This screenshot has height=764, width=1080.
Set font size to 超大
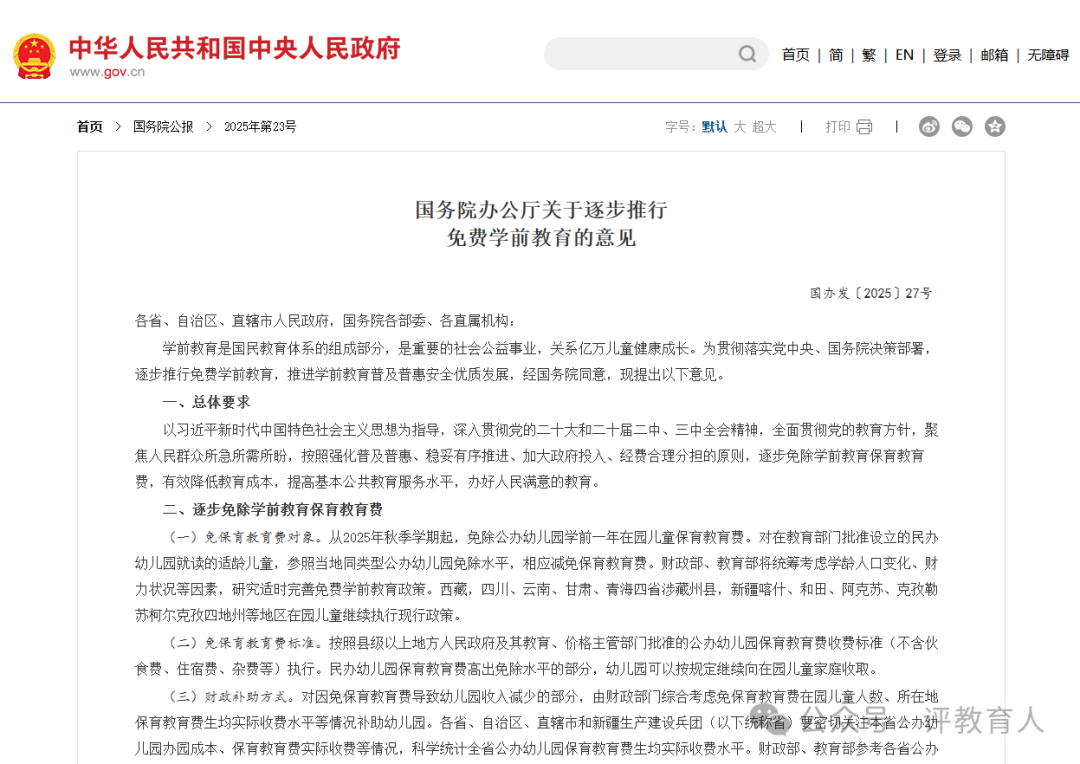[764, 127]
